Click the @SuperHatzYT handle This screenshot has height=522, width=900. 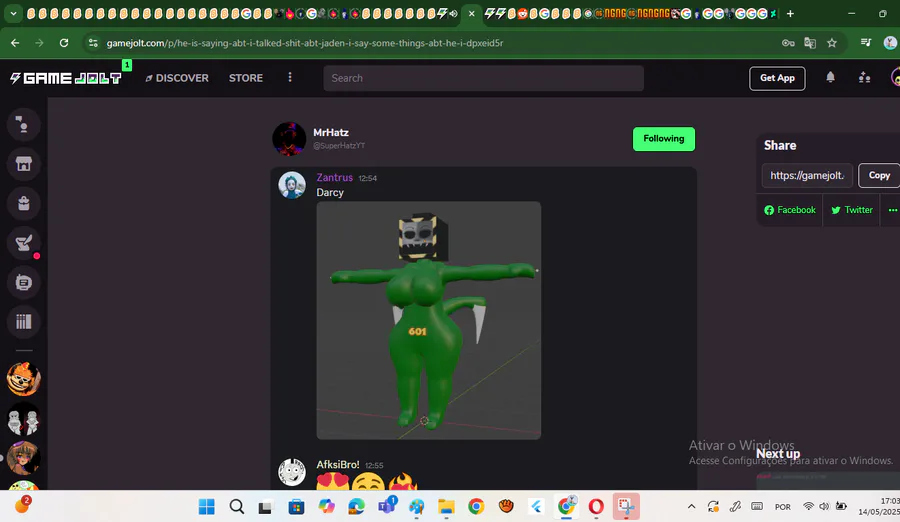pos(339,146)
